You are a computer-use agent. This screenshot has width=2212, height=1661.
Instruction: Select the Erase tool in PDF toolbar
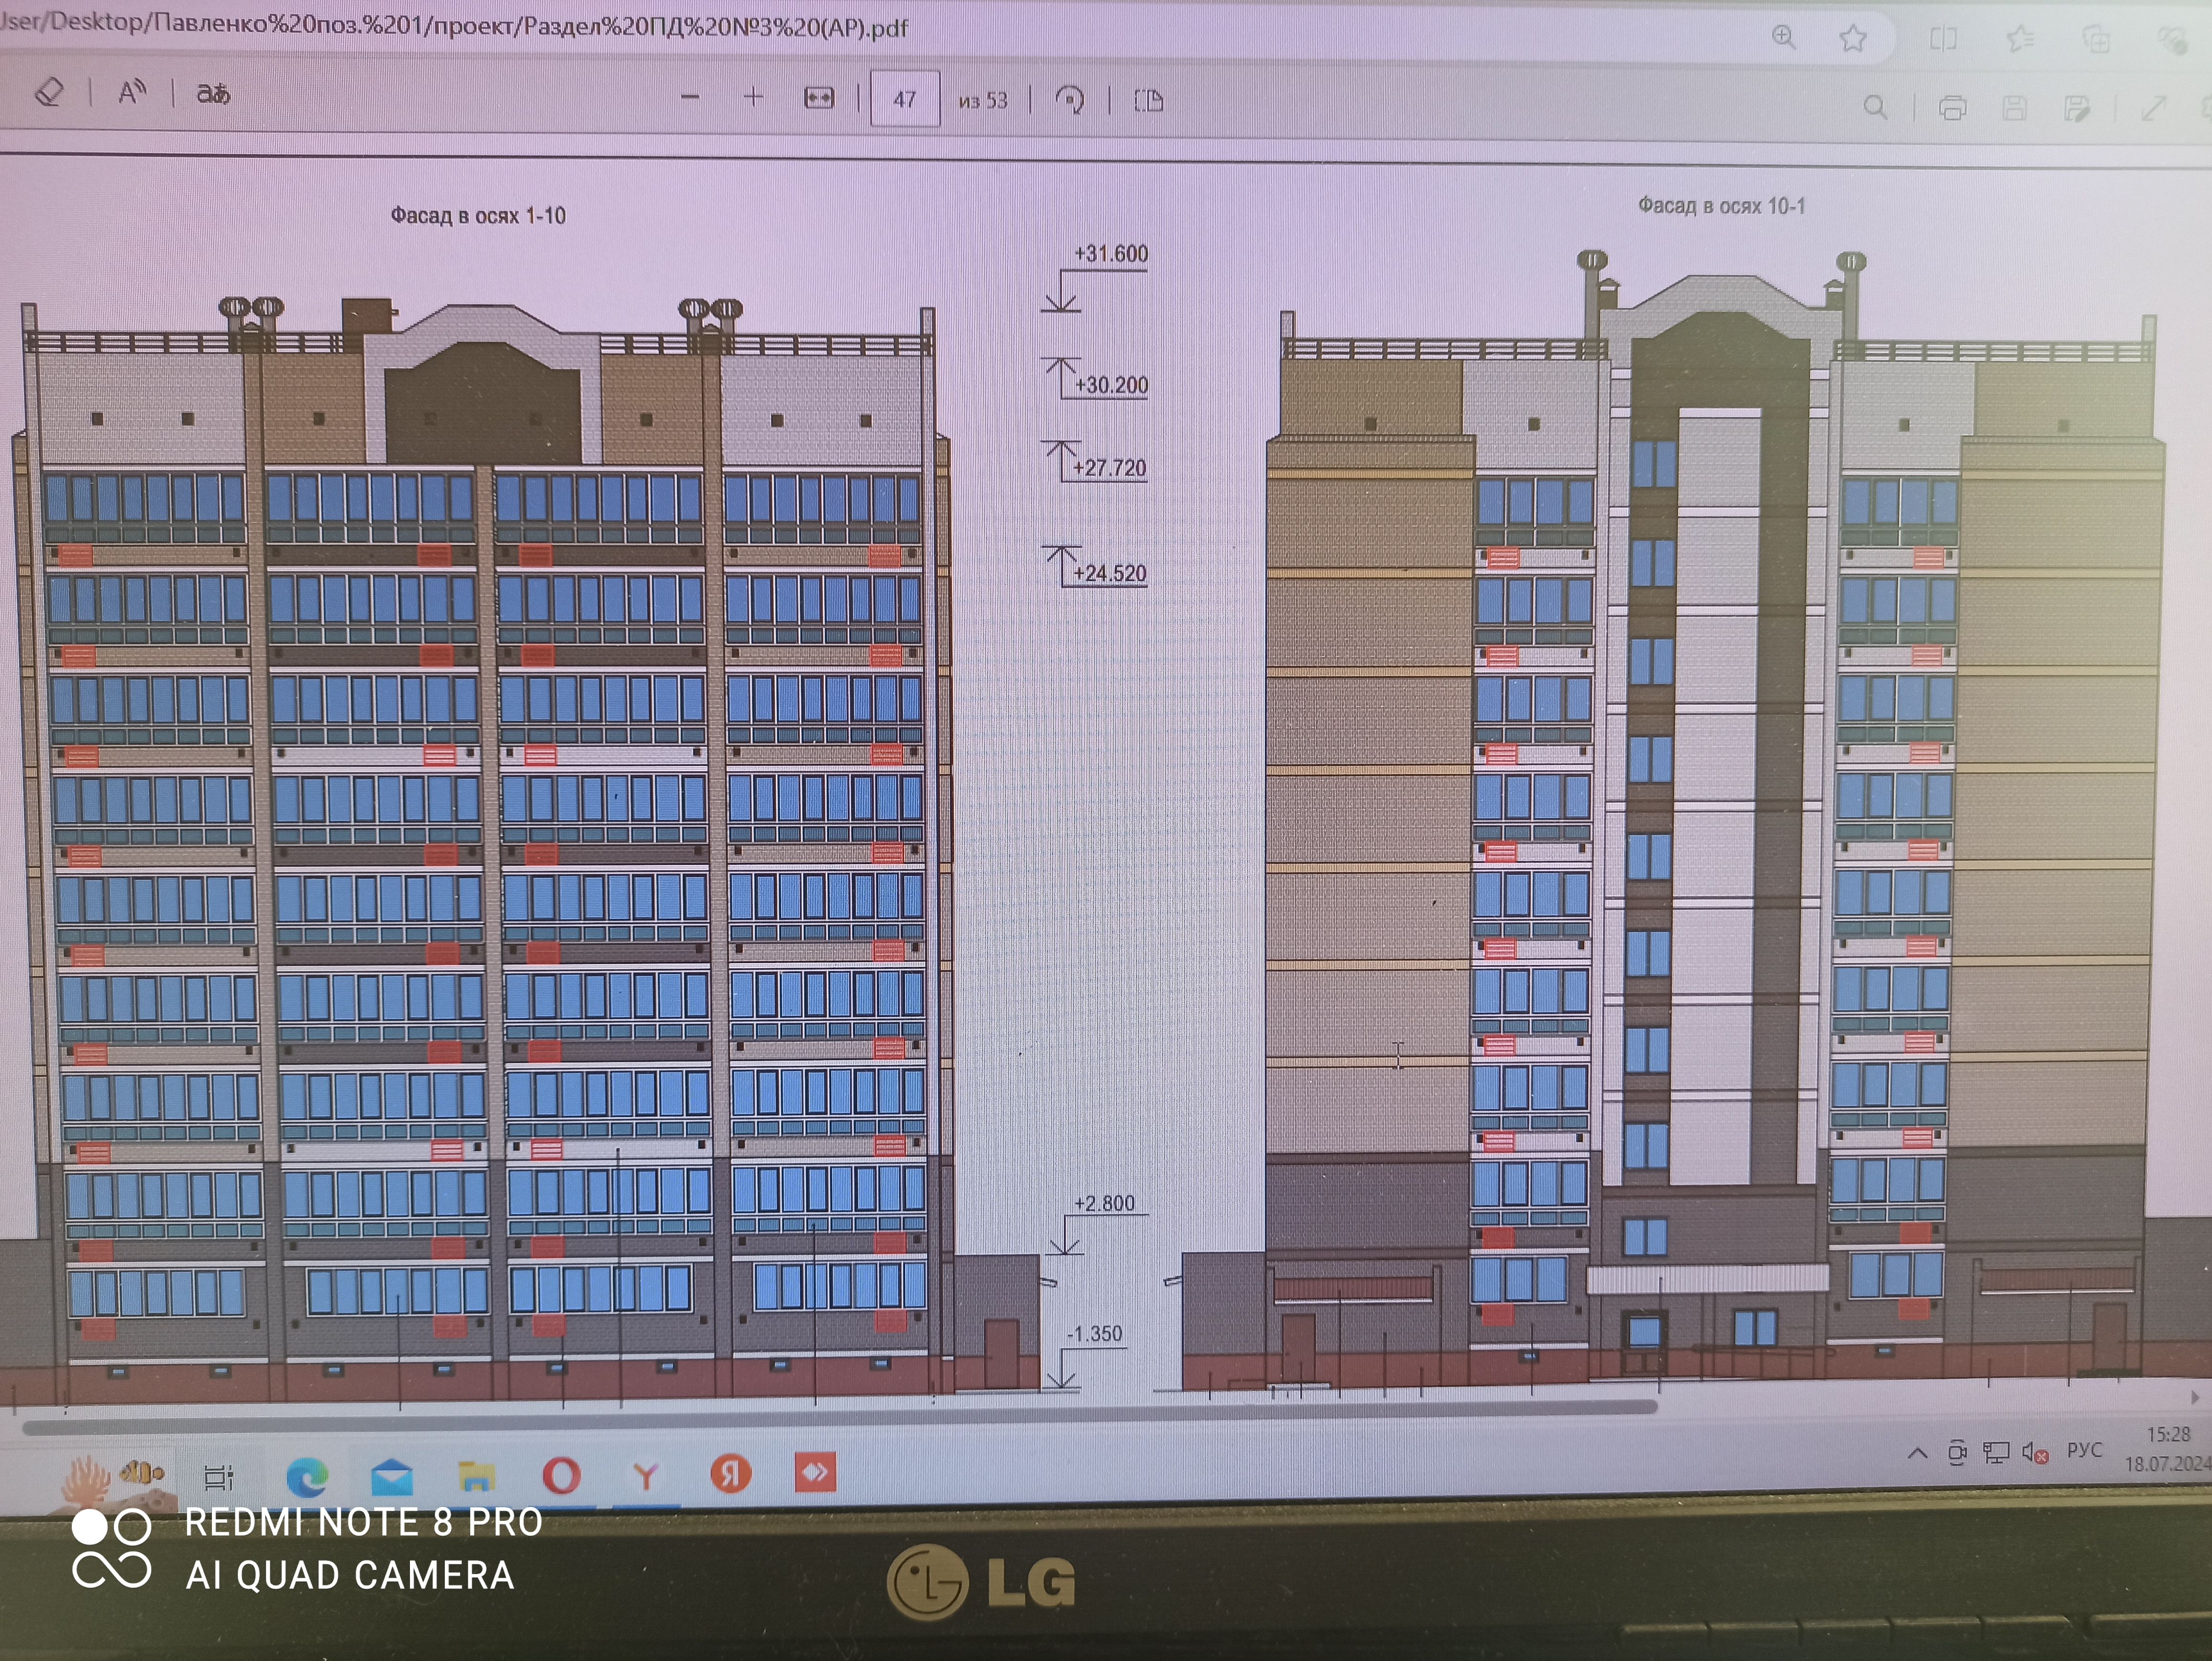click(49, 93)
